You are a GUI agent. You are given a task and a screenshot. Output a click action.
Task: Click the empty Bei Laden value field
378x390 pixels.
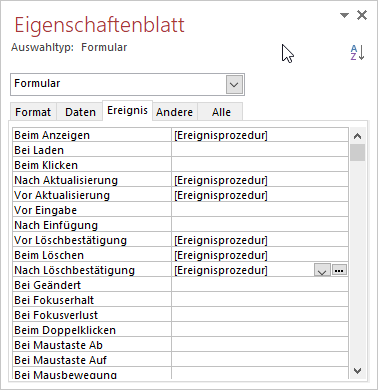(x=260, y=150)
